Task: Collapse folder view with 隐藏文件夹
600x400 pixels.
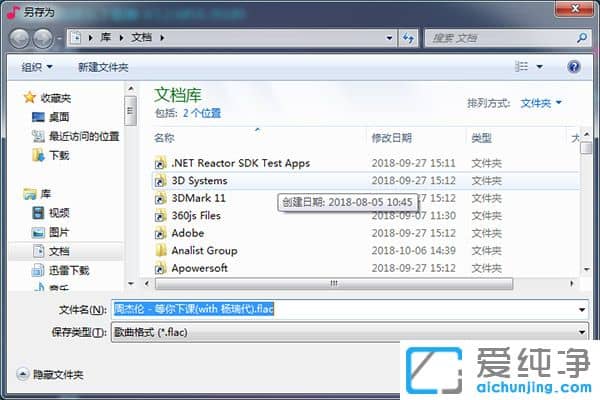Action: 50,375
